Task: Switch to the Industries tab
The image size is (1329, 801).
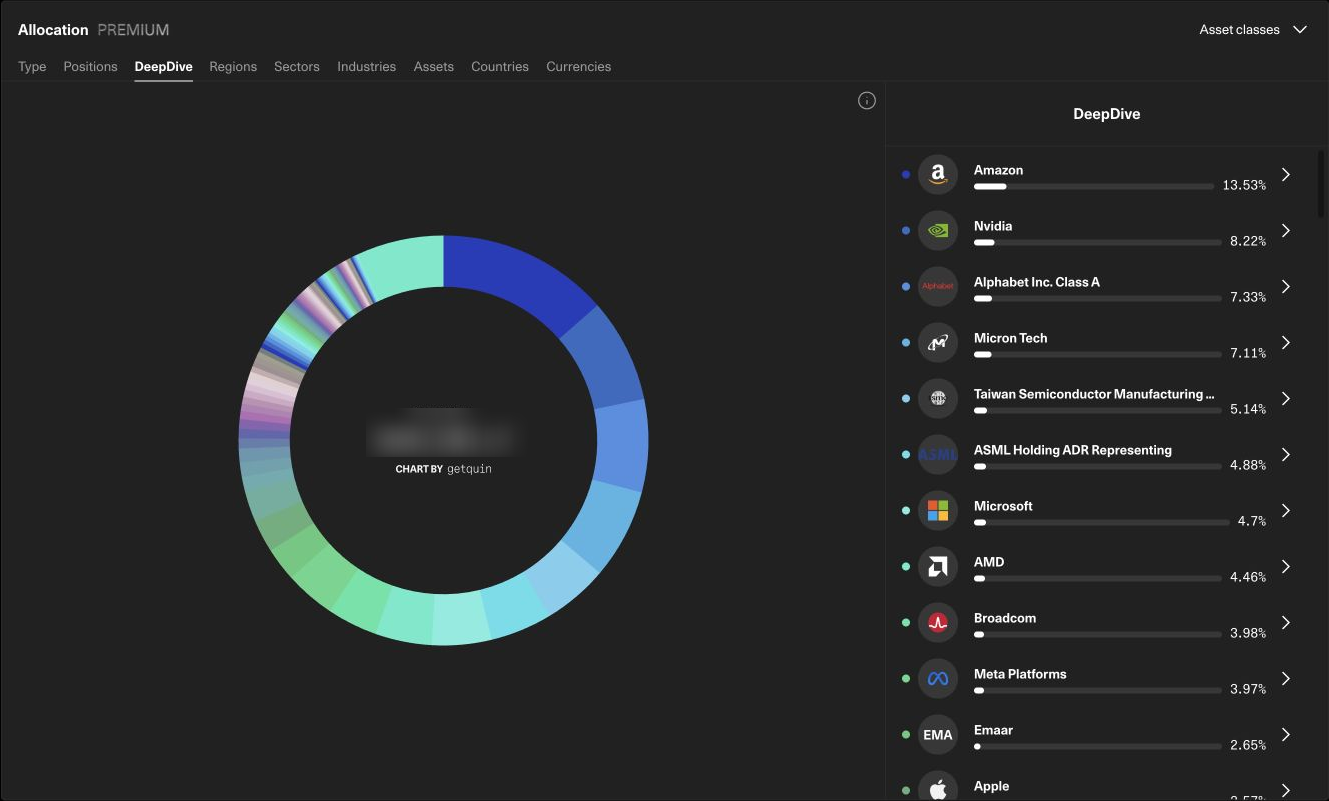Action: point(367,66)
